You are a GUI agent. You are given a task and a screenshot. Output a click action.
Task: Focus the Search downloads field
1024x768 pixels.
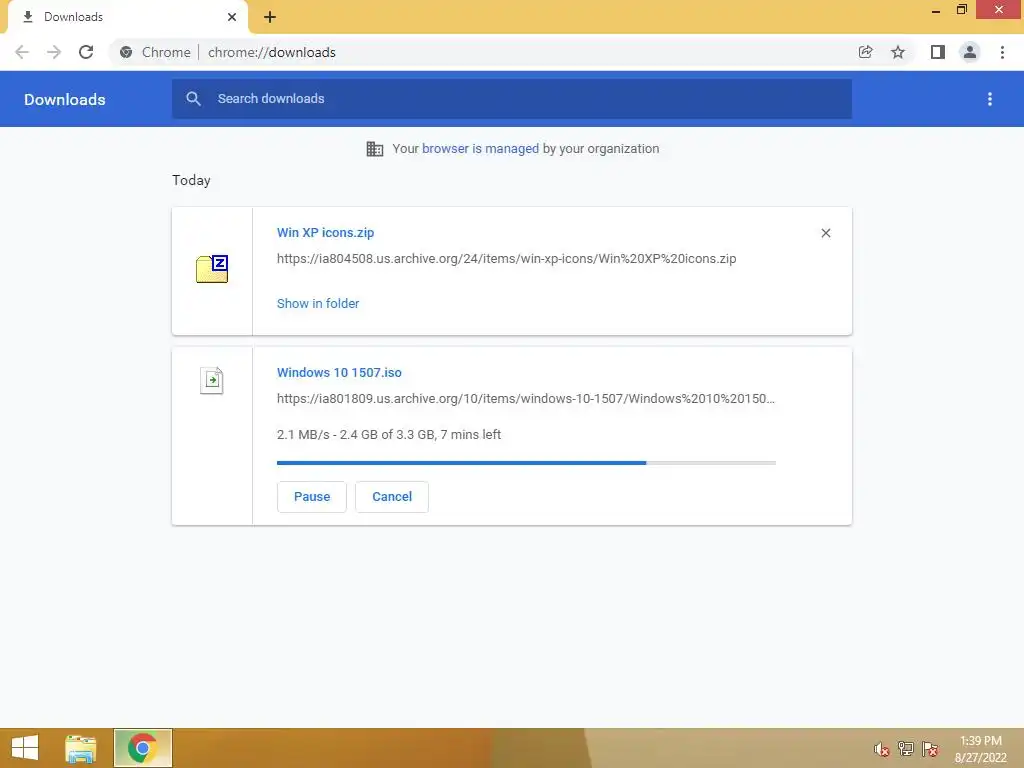[x=512, y=99]
